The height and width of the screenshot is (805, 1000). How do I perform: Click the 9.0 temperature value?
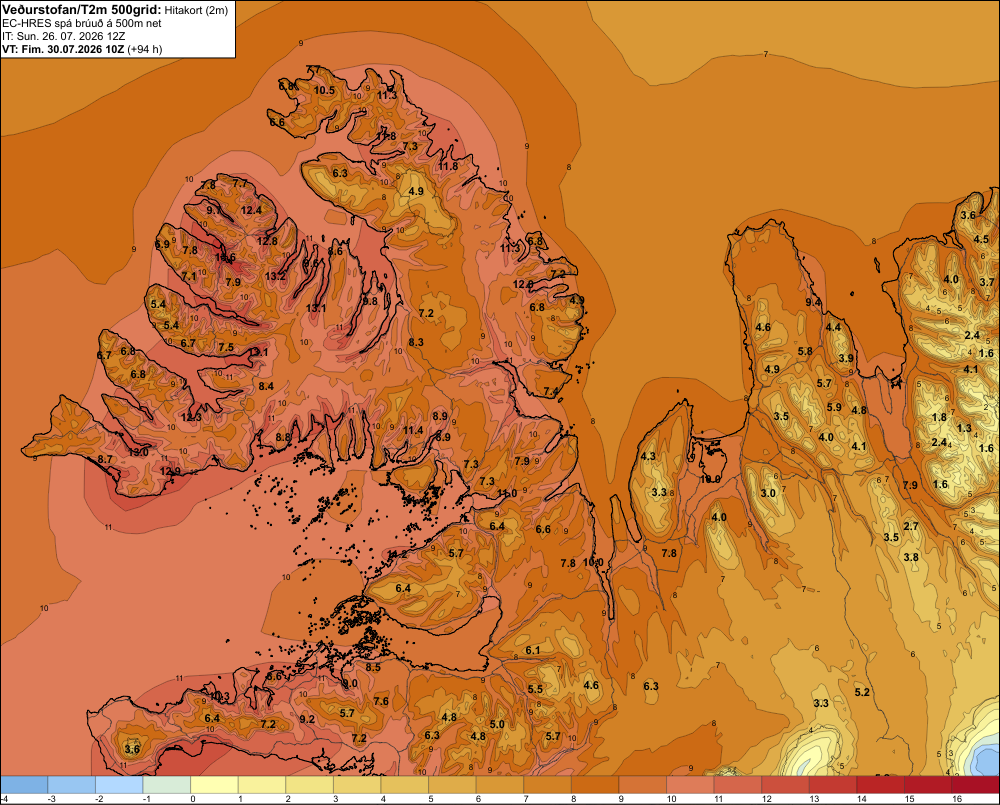point(349,683)
